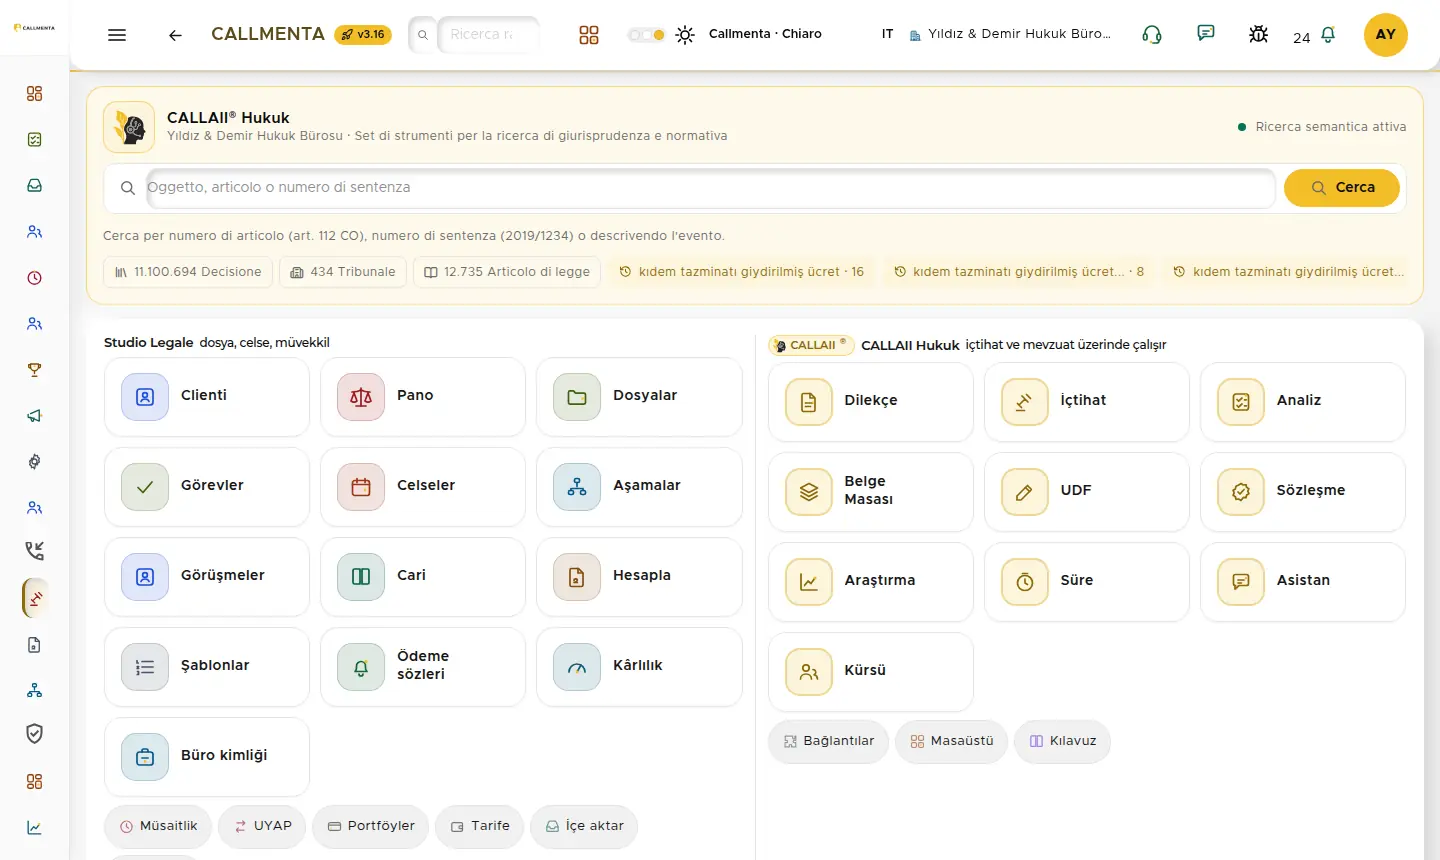1440x860 pixels.
Task: Open the Dosyalar folder tile
Action: [x=639, y=396]
